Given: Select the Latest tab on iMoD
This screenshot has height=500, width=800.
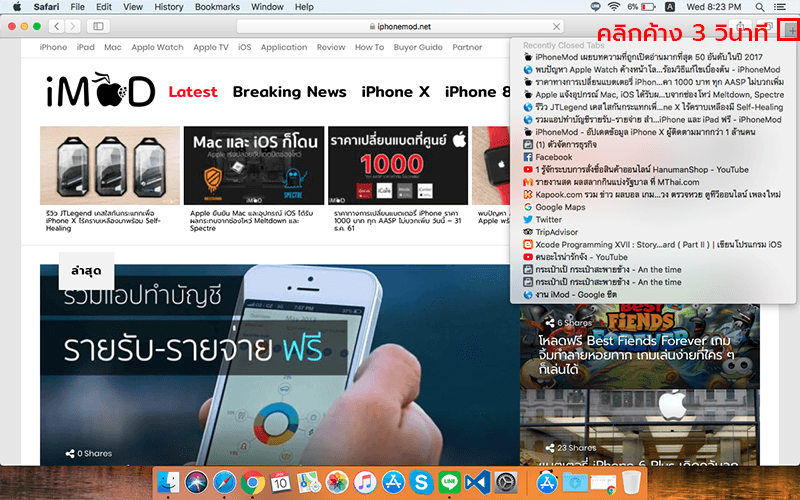Looking at the screenshot, I should (x=193, y=92).
